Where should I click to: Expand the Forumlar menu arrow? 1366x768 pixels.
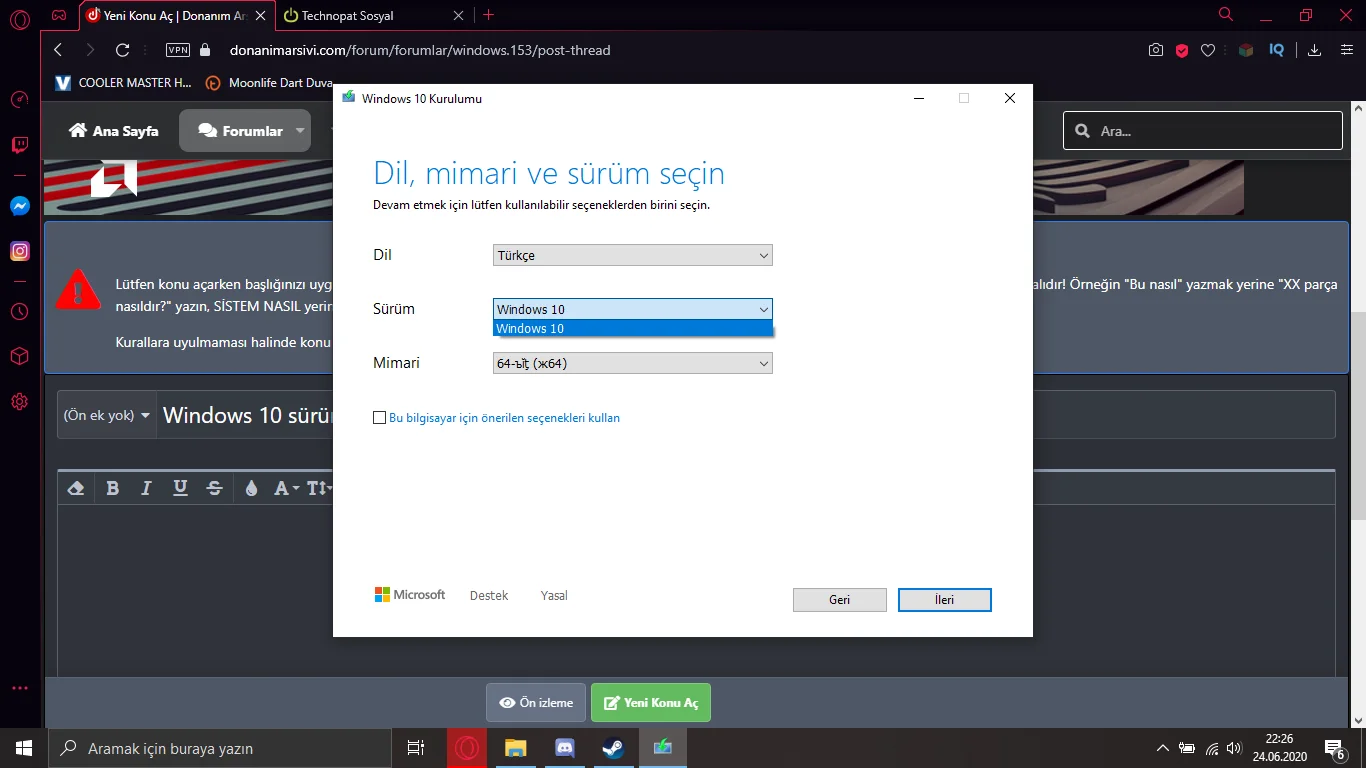(300, 131)
